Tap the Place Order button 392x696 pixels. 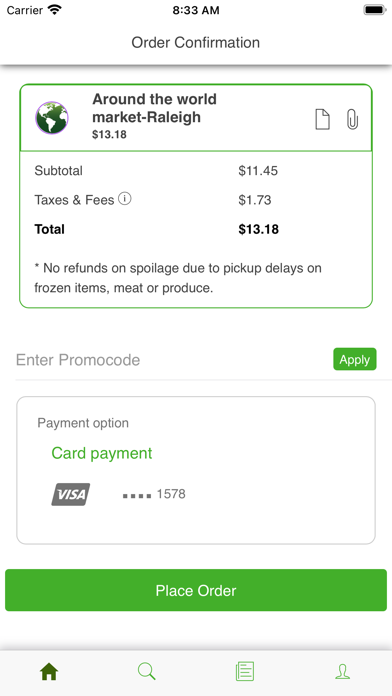[x=196, y=590]
